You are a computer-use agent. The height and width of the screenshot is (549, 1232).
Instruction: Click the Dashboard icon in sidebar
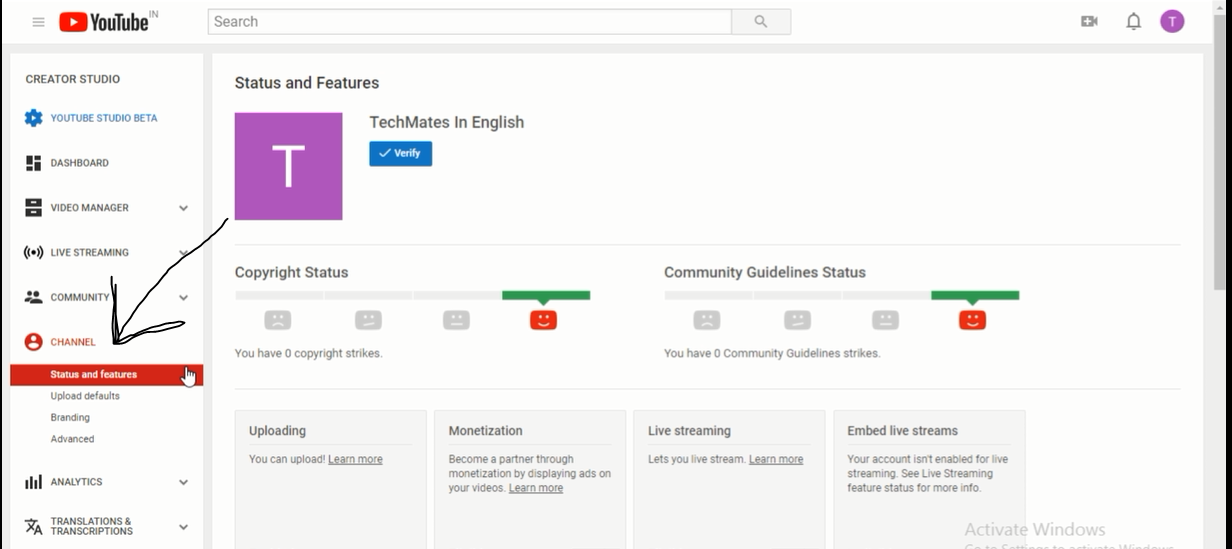(x=33, y=163)
